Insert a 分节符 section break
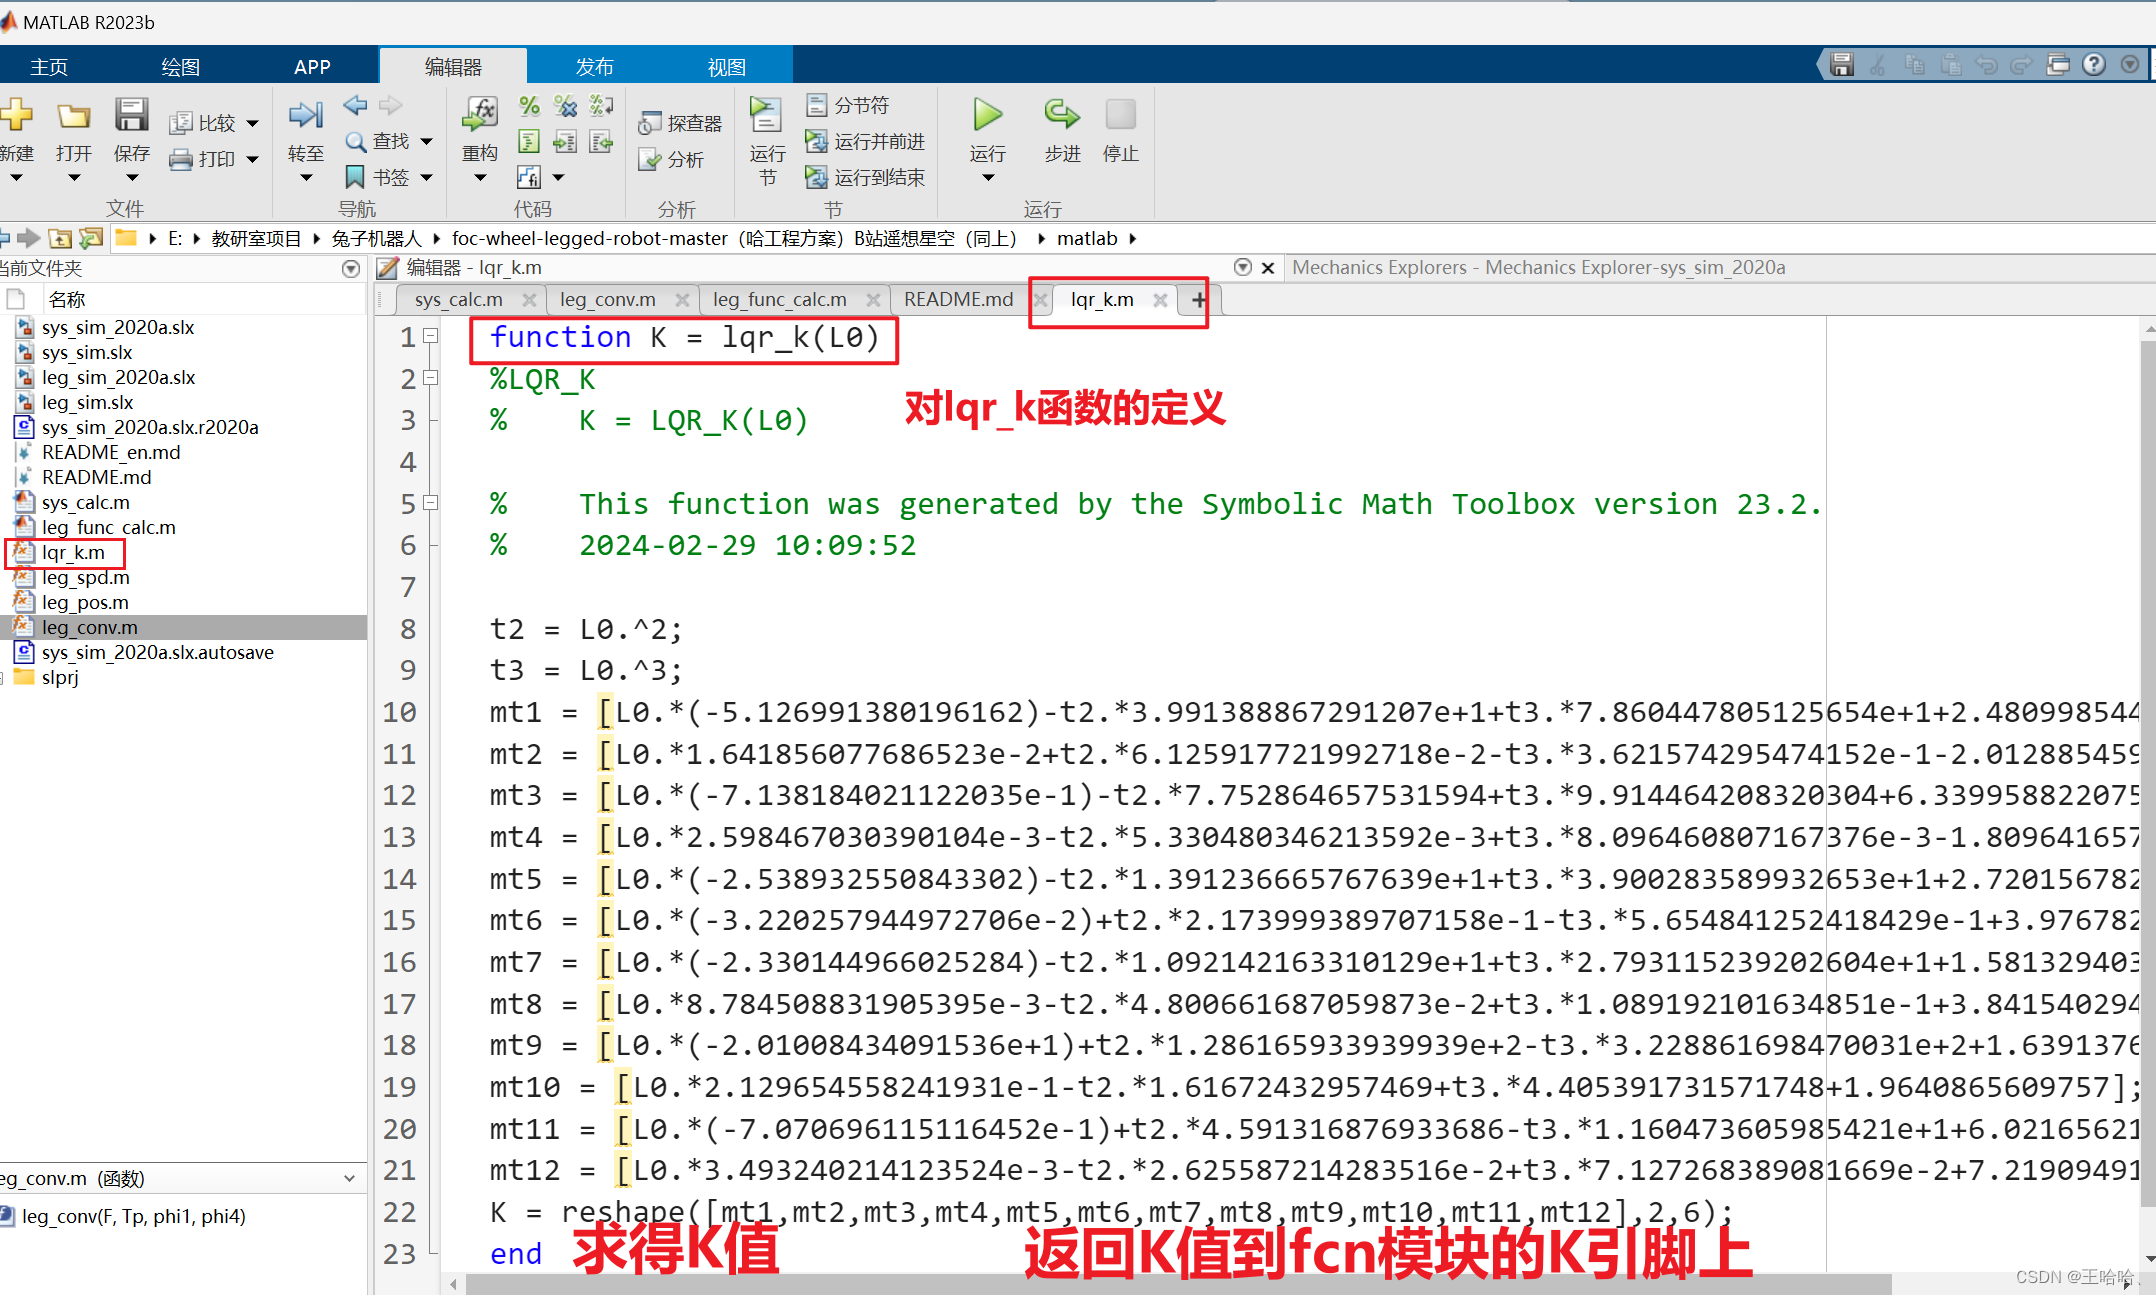 pos(848,105)
